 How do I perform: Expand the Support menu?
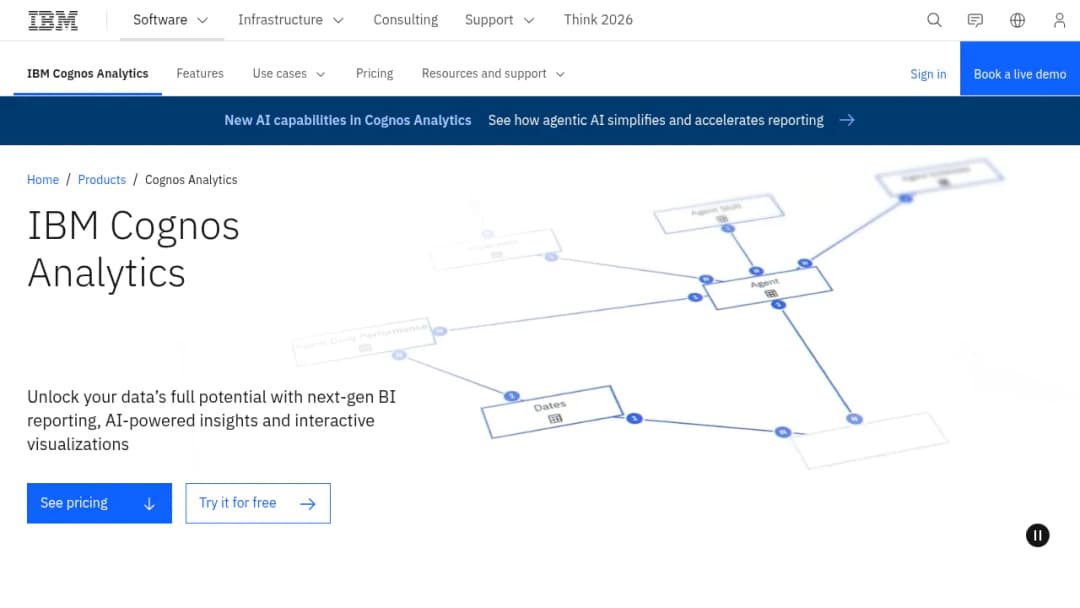(499, 20)
